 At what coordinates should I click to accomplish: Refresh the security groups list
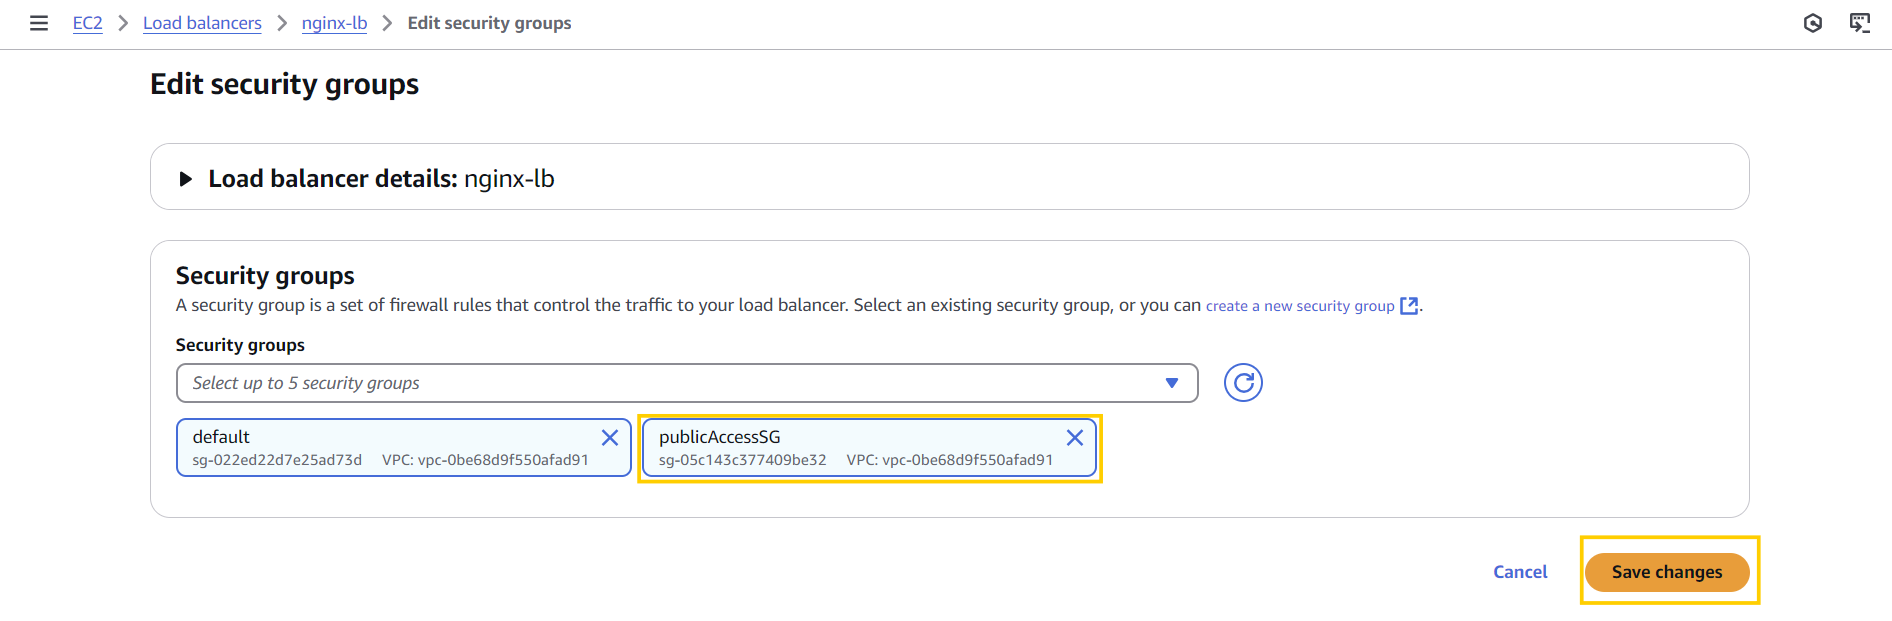coord(1243,383)
